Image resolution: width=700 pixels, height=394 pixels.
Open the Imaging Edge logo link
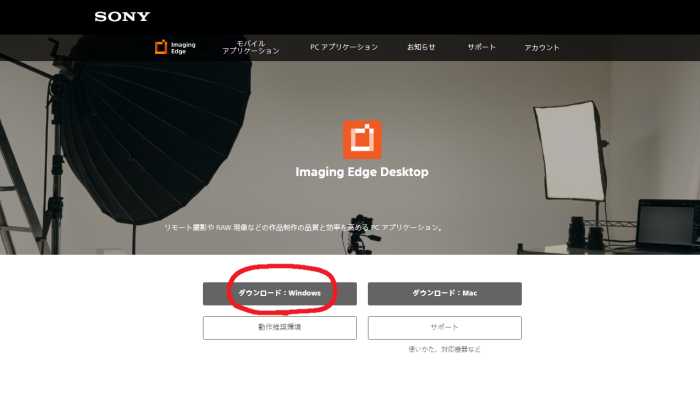coord(175,47)
